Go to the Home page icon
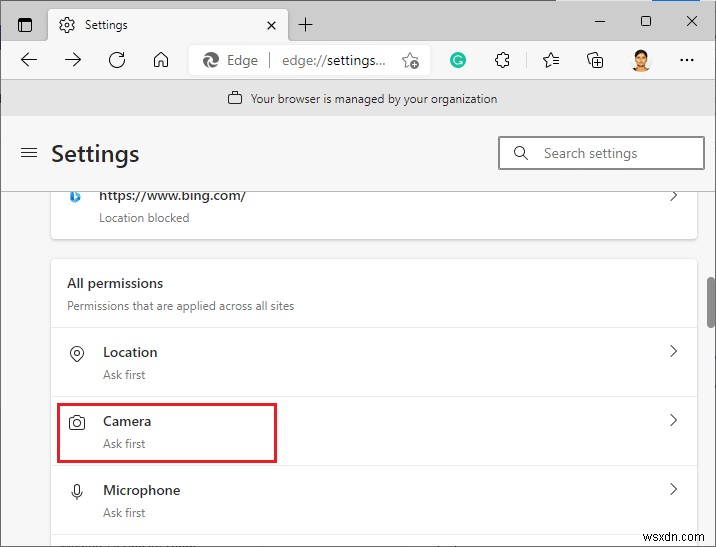716x547 pixels. 161,60
